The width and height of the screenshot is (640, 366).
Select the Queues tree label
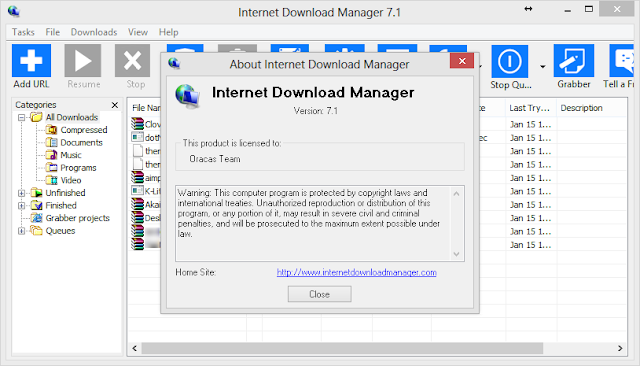click(60, 231)
